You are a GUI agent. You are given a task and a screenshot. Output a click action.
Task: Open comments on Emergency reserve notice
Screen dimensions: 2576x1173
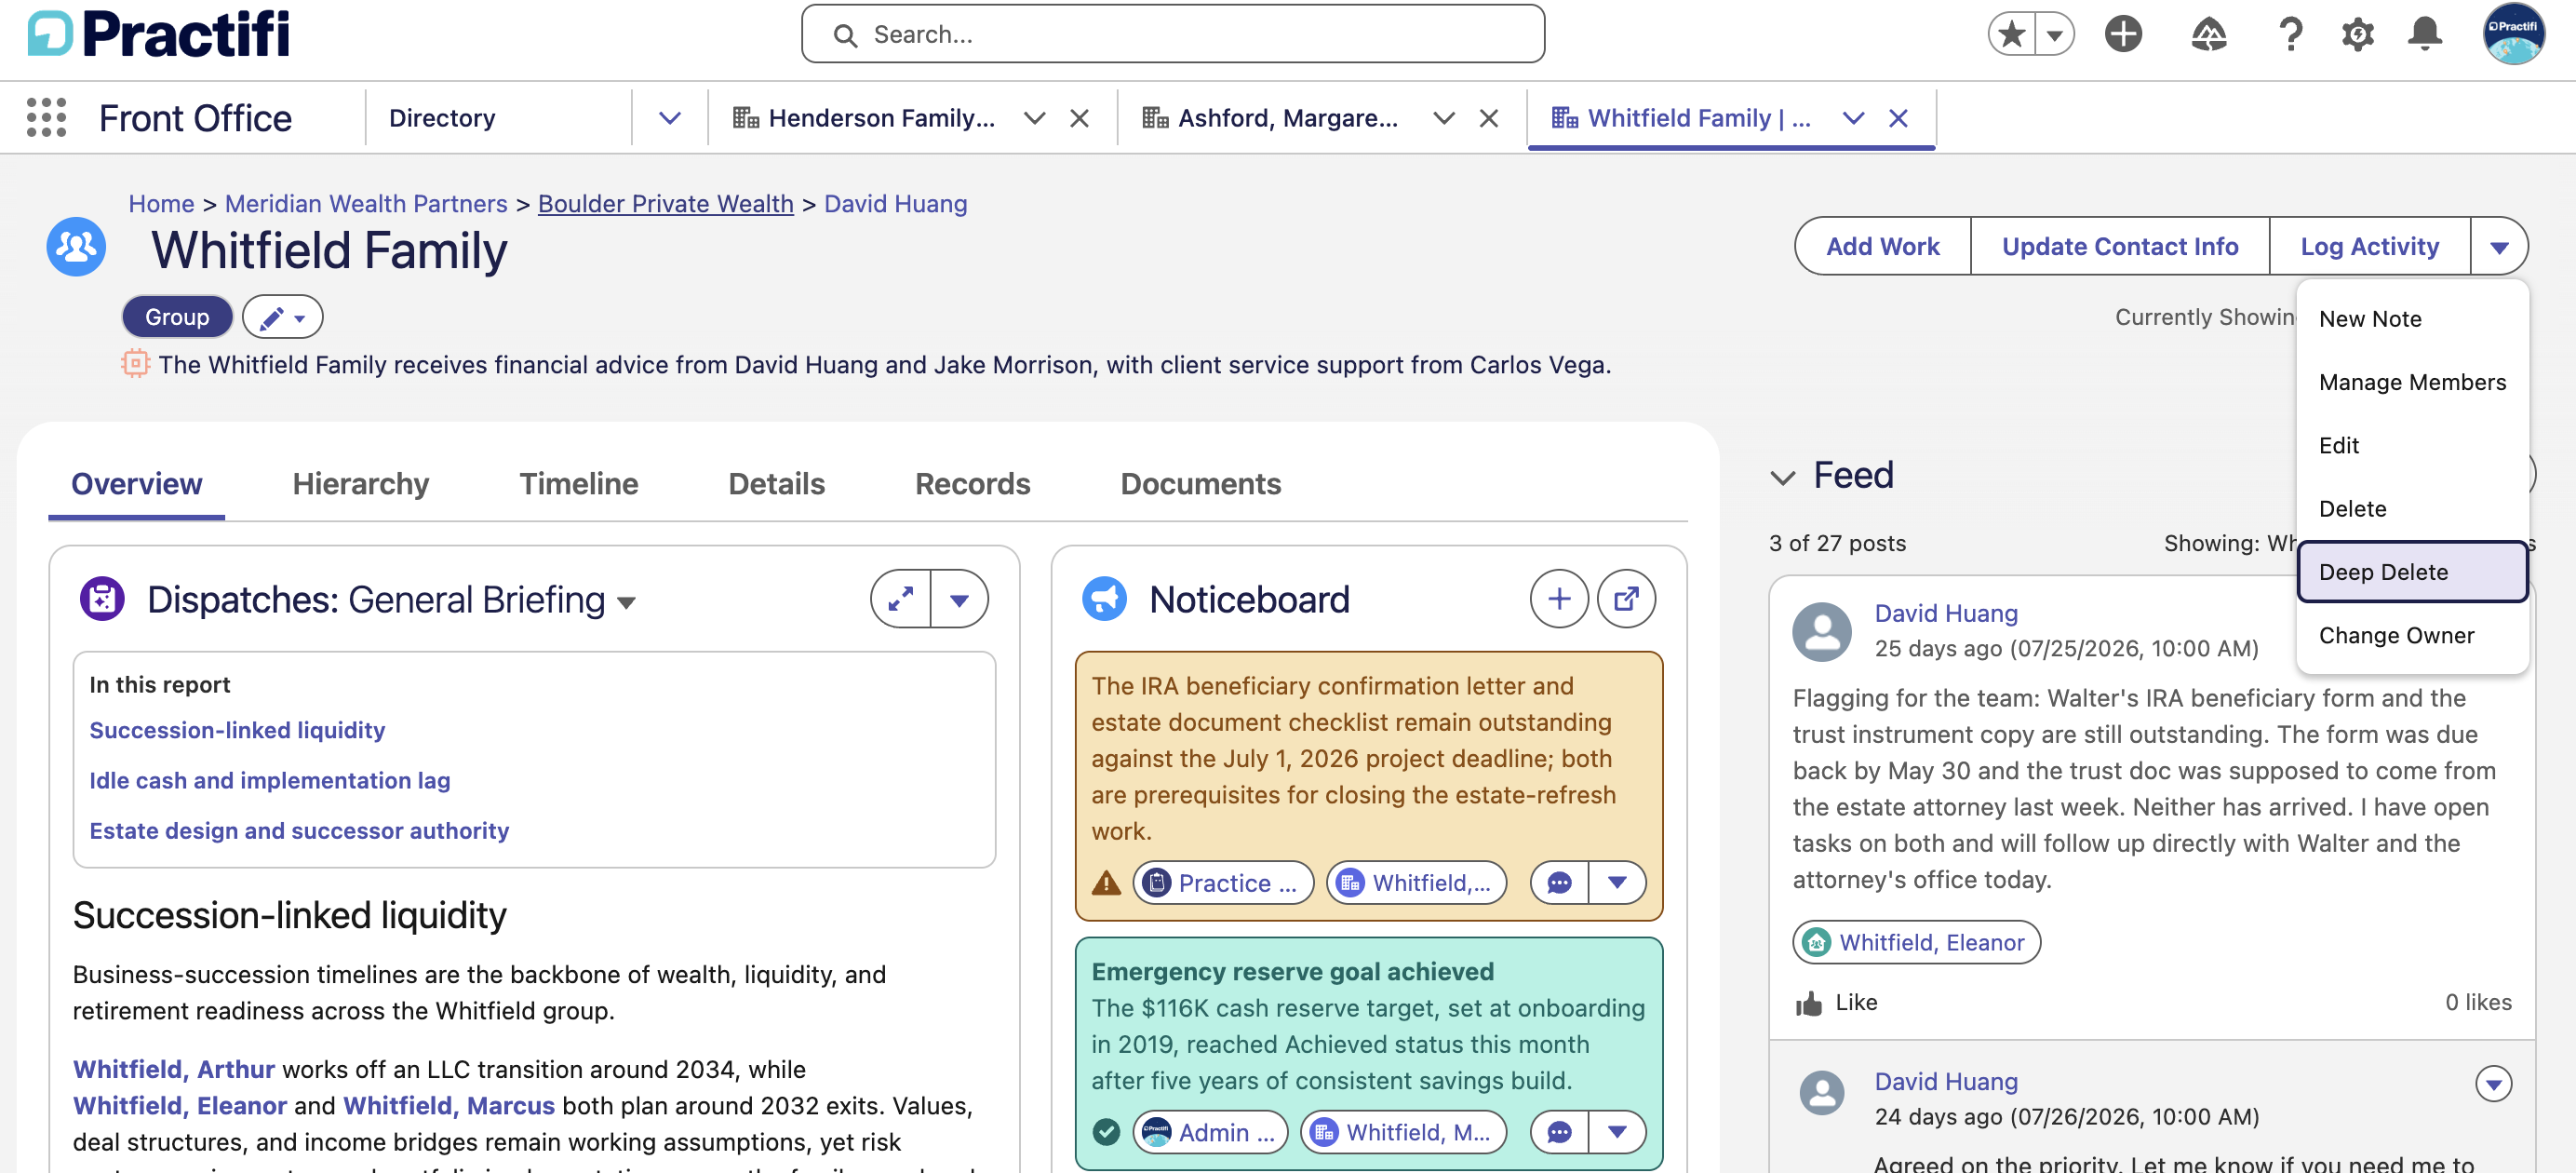tap(1558, 1132)
